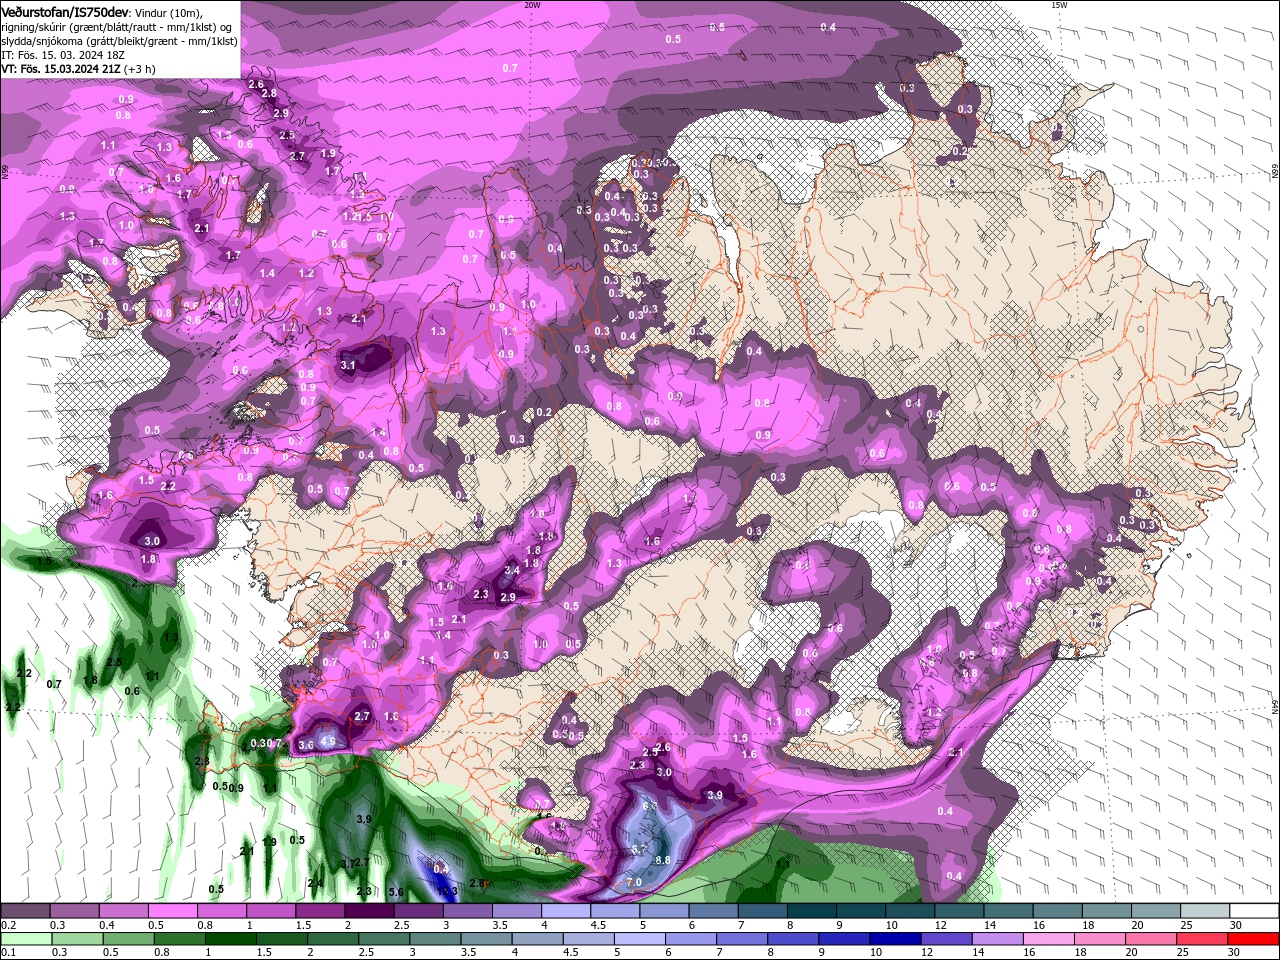Click the 'VT: Fös. 15.03.2024 21Z' valid time

tap(61, 69)
